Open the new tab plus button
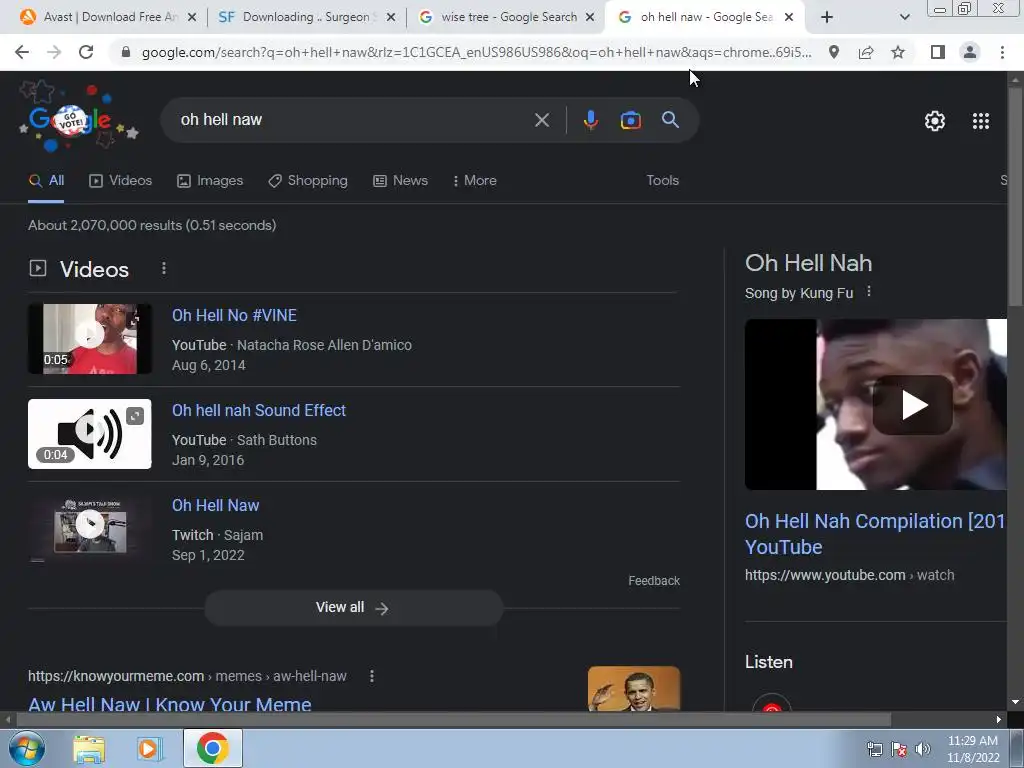This screenshot has height=768, width=1024. [827, 17]
